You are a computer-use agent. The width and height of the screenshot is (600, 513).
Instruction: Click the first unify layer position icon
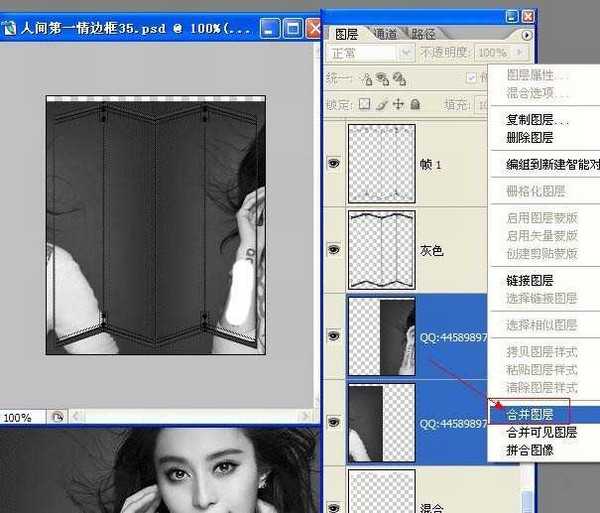pyautogui.click(x=367, y=78)
